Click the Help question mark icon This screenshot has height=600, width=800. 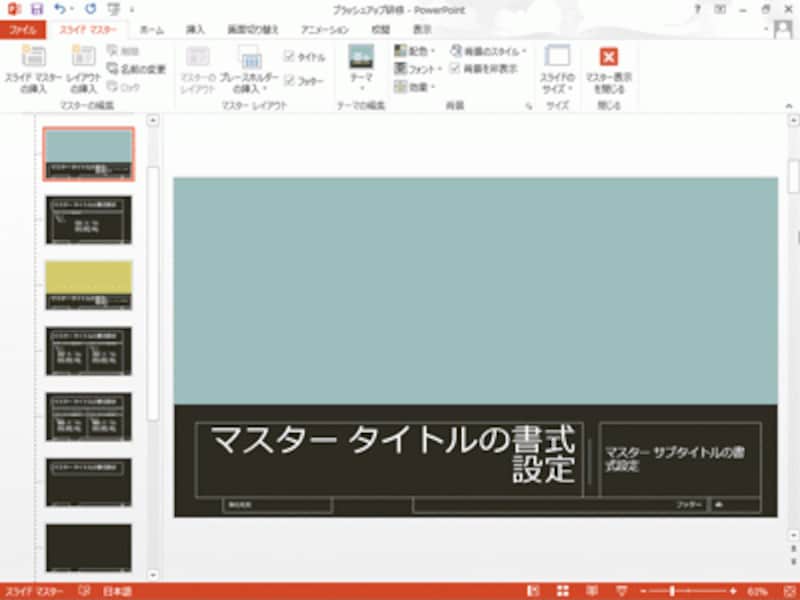pyautogui.click(x=697, y=9)
